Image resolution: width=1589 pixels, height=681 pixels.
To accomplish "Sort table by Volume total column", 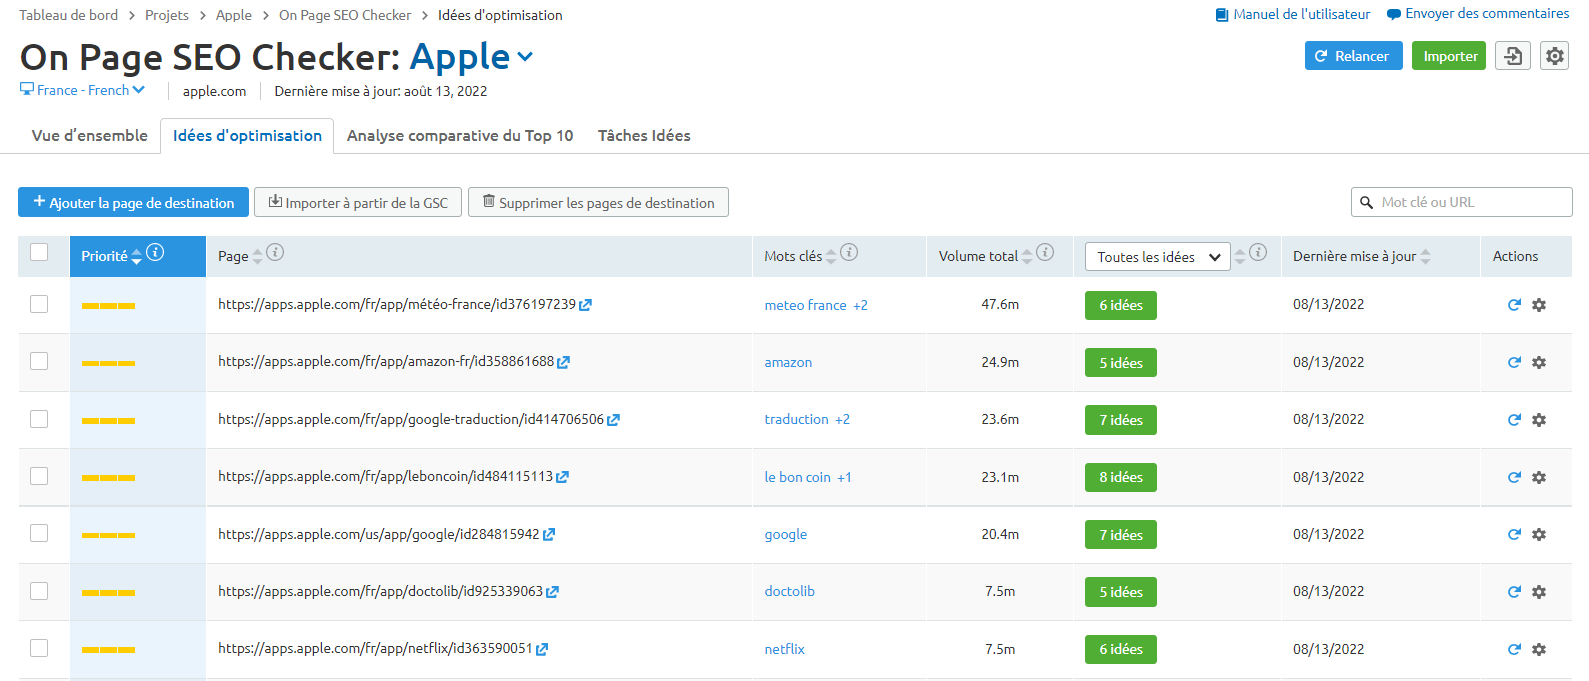I will click(1027, 256).
